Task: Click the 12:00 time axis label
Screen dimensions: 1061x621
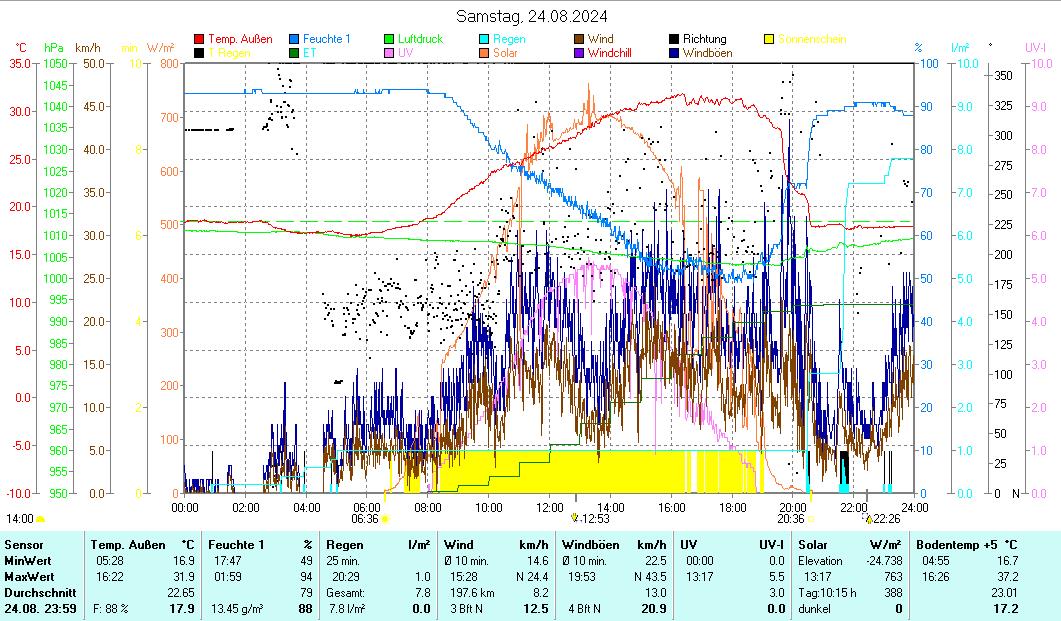Action: coord(550,507)
